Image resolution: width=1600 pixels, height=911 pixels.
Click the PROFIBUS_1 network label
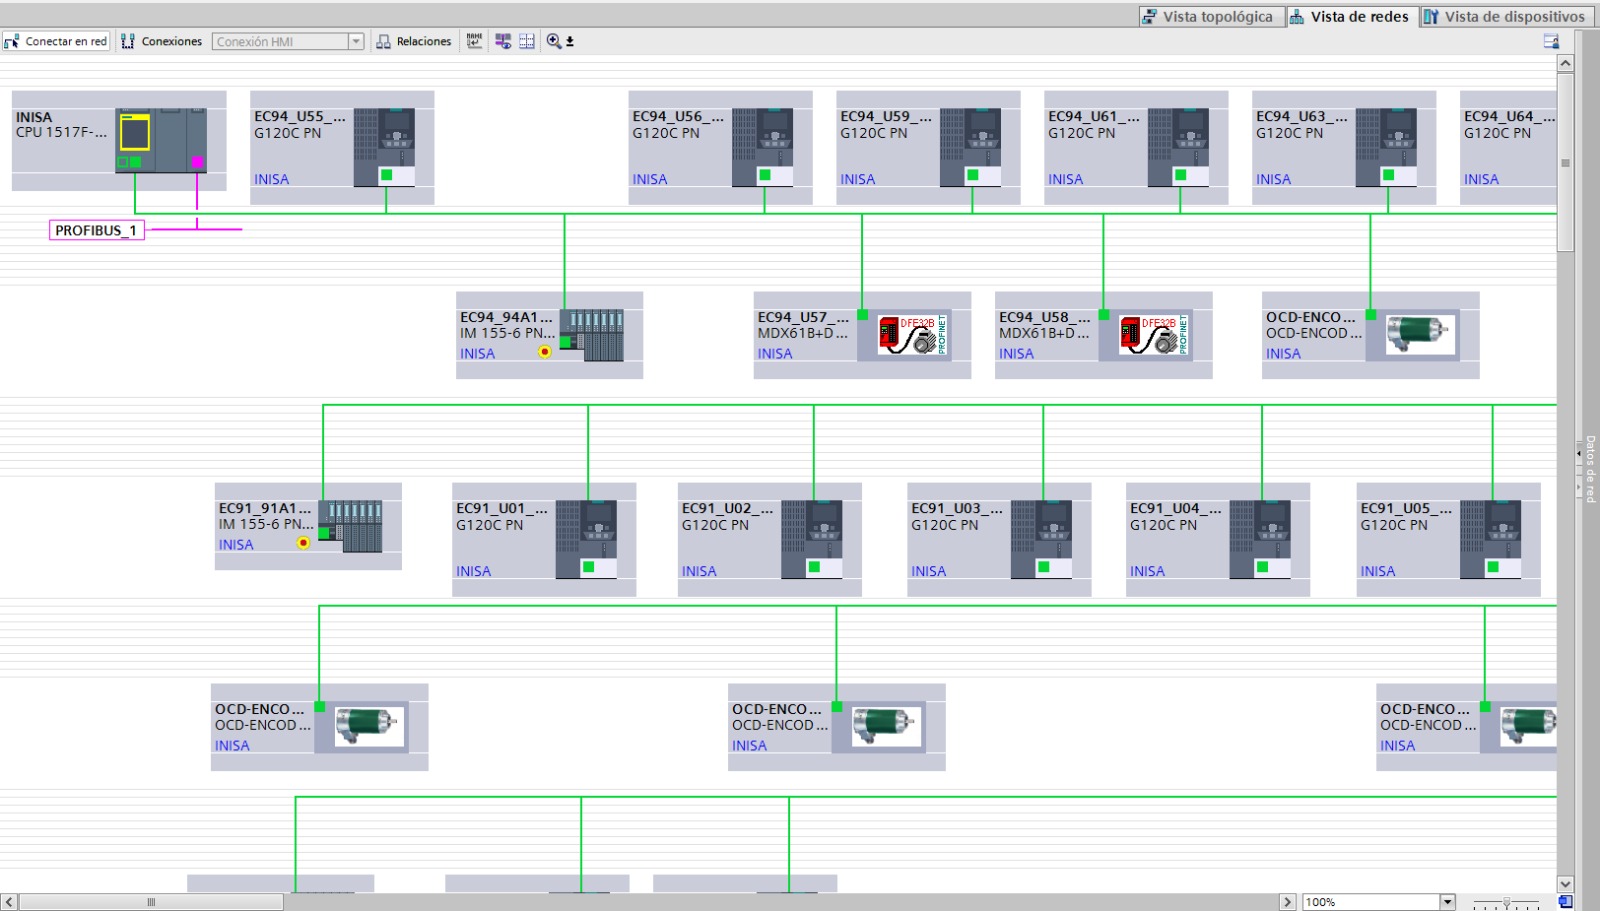(x=97, y=230)
